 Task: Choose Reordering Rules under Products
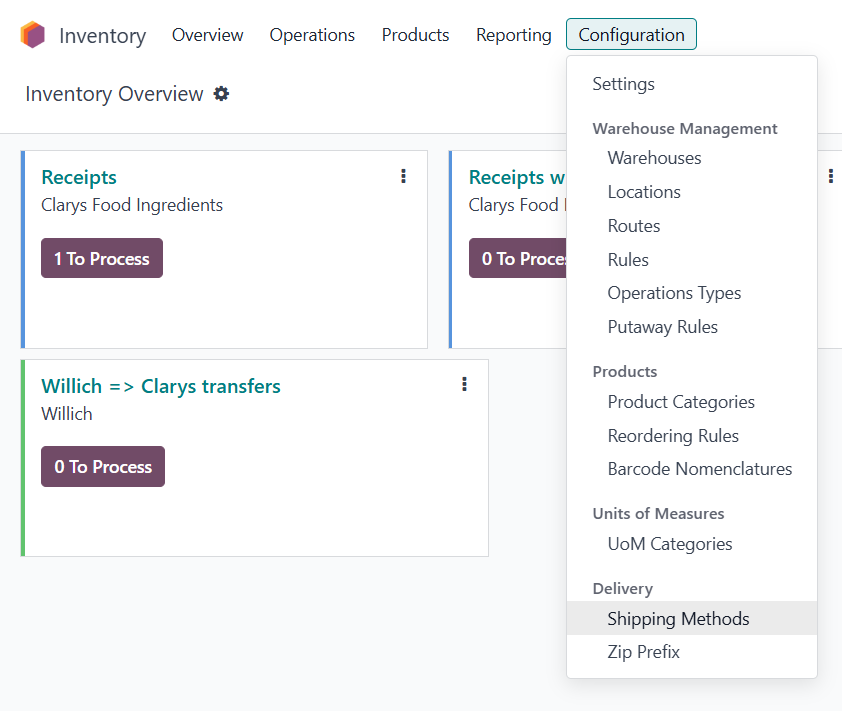click(673, 436)
